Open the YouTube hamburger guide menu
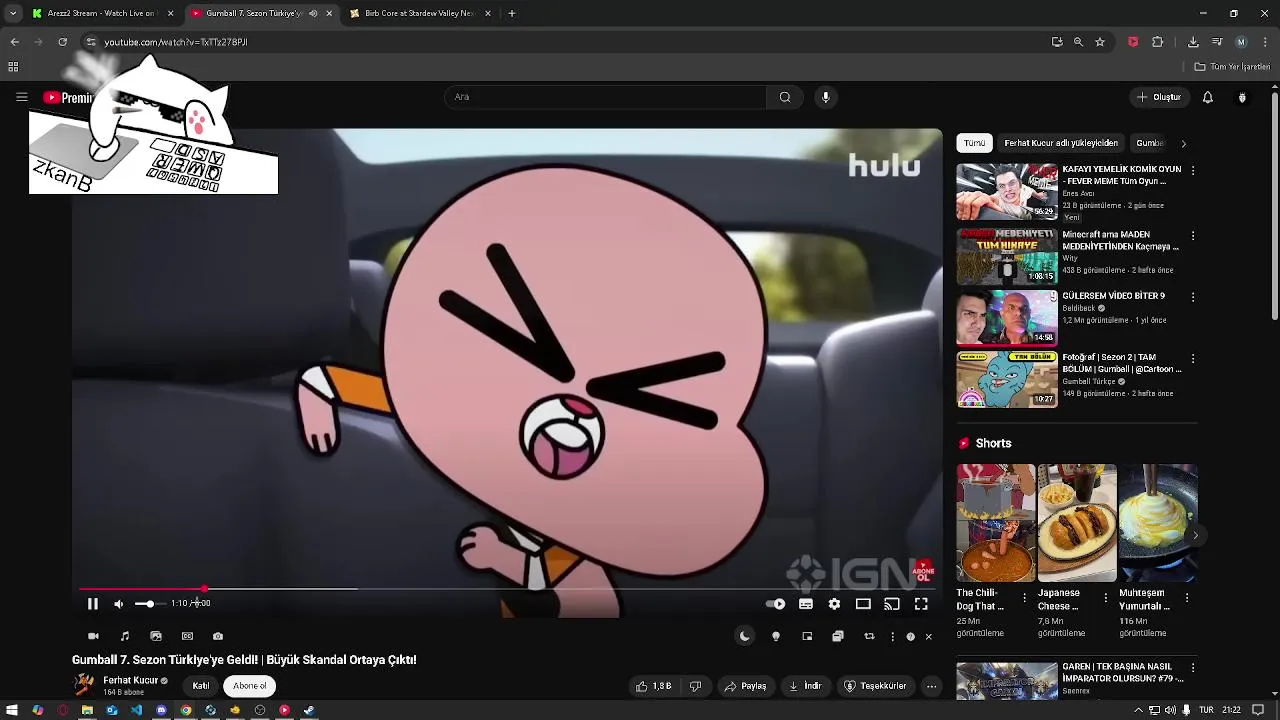The image size is (1280, 720). coord(21,97)
